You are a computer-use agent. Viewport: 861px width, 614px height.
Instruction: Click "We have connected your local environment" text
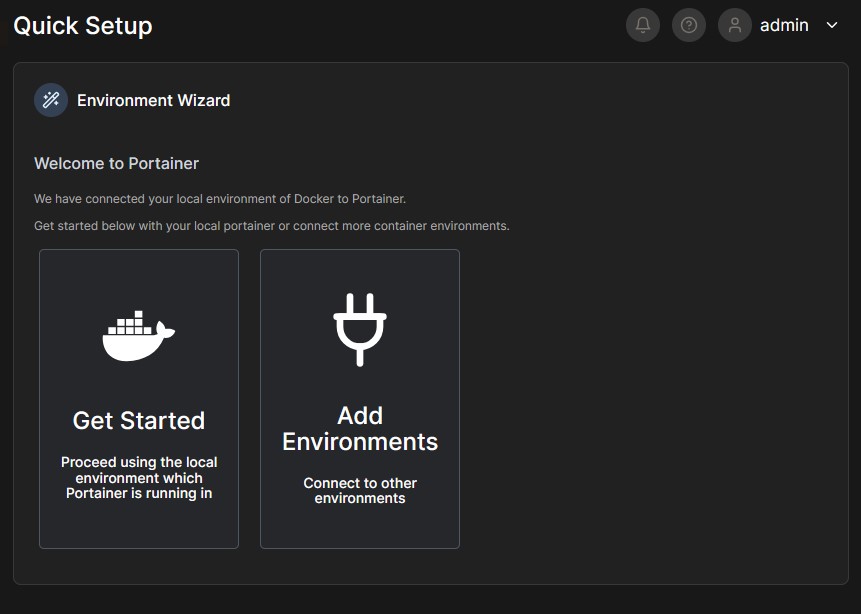coord(220,199)
